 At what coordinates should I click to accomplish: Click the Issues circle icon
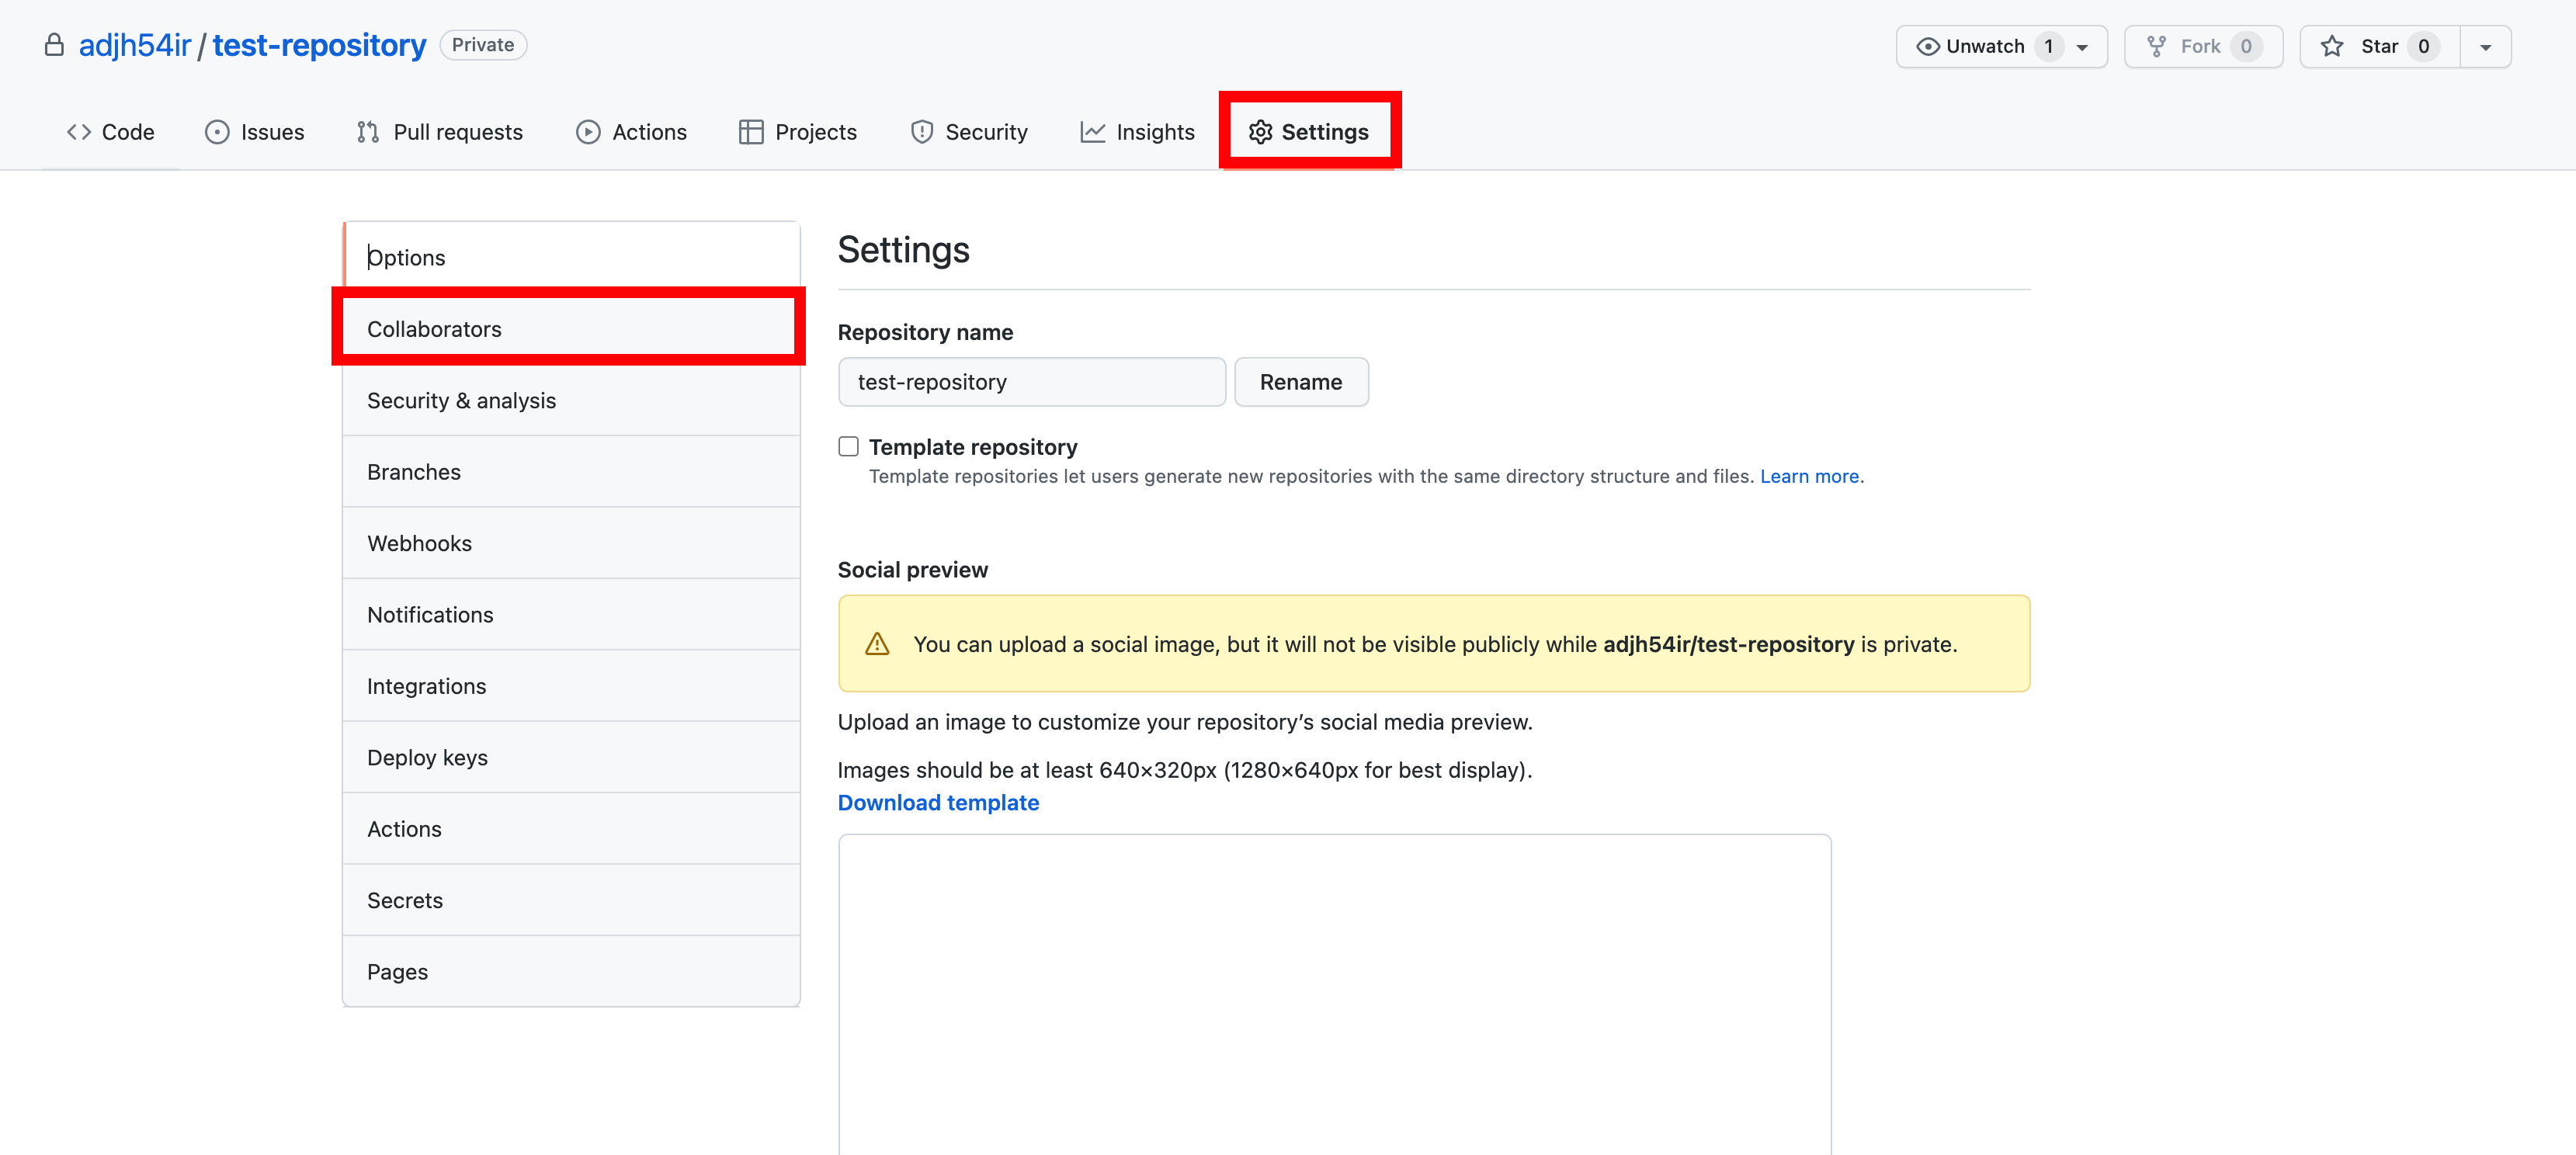(x=217, y=132)
